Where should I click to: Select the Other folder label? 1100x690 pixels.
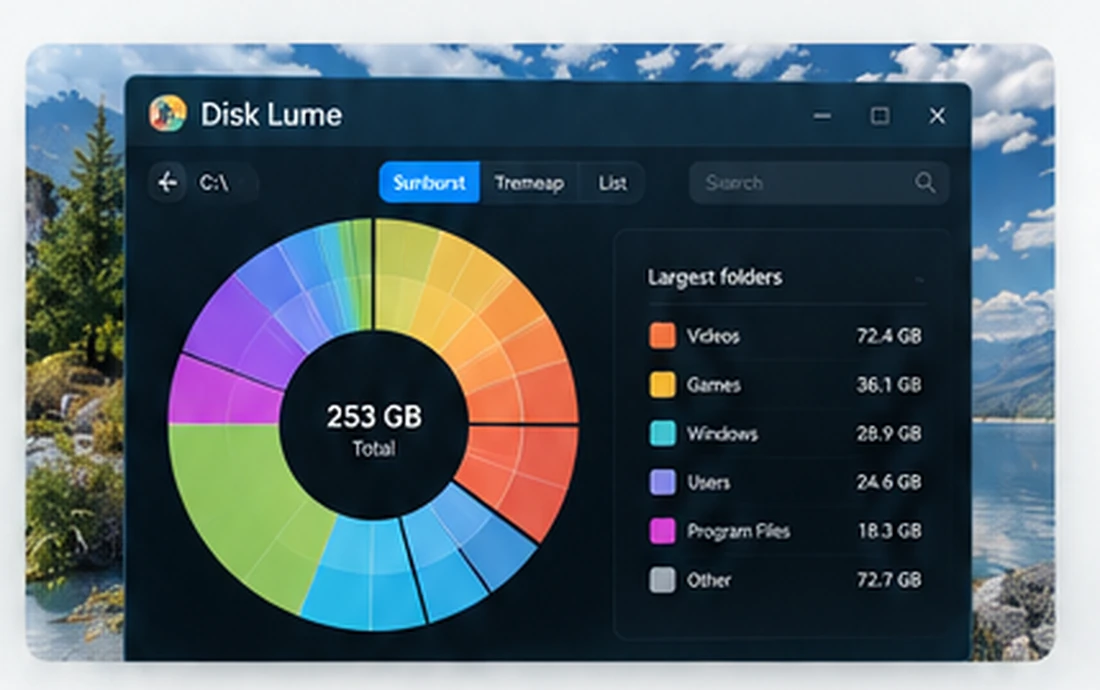coord(709,580)
